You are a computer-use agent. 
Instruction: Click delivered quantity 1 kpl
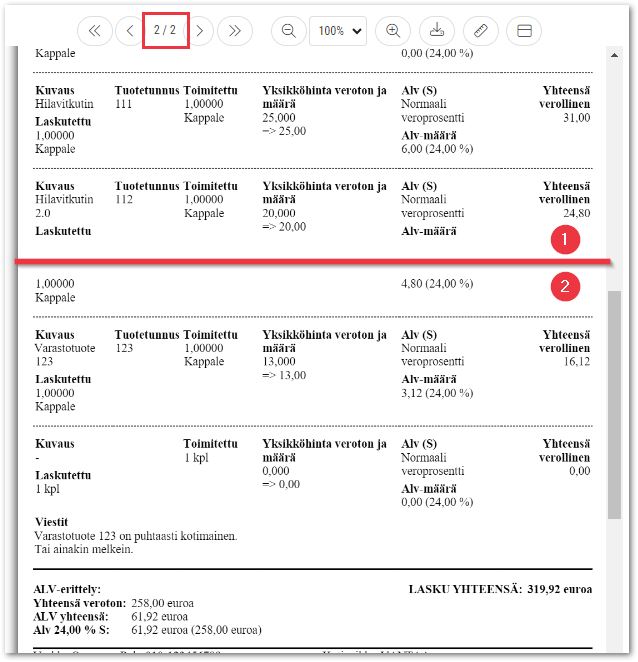pos(196,458)
